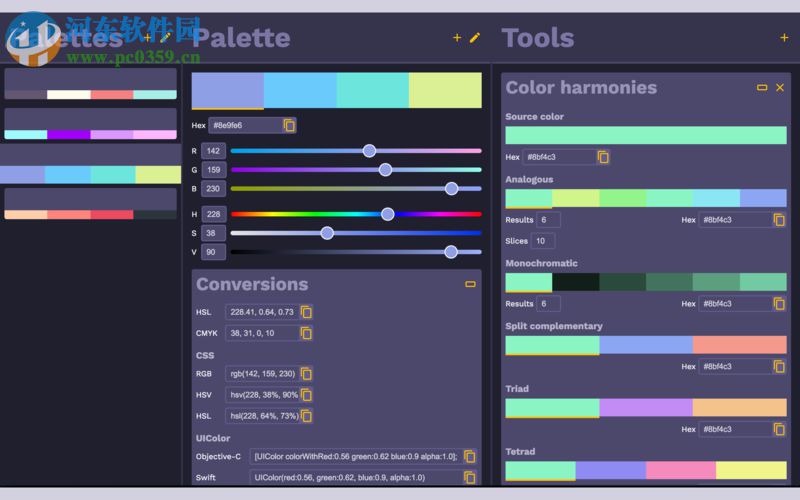Click the H value field showing 228

[213, 214]
